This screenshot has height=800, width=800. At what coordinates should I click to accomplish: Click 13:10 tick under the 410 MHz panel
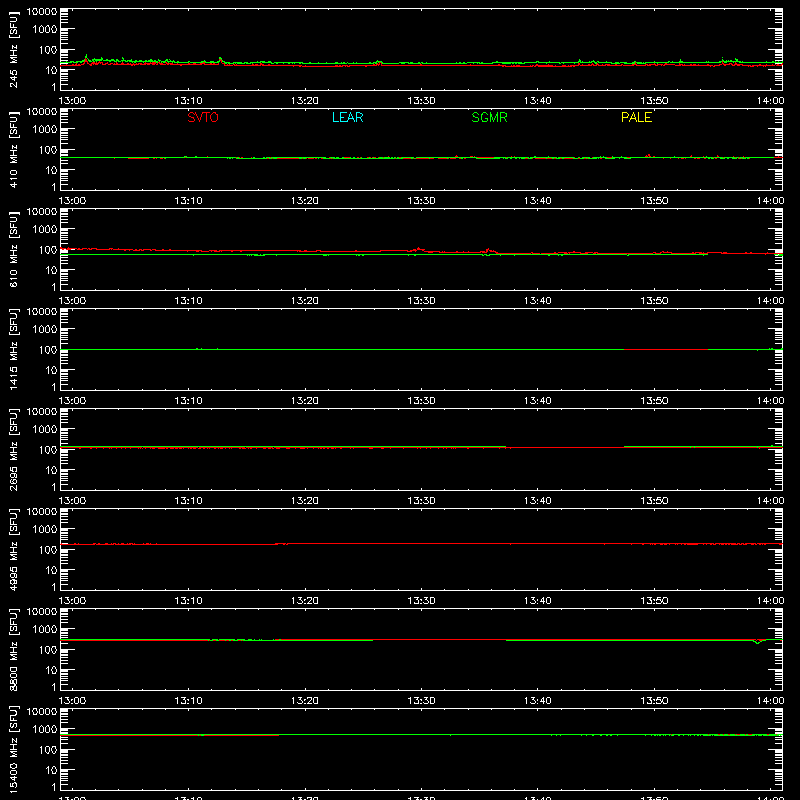[x=188, y=201]
